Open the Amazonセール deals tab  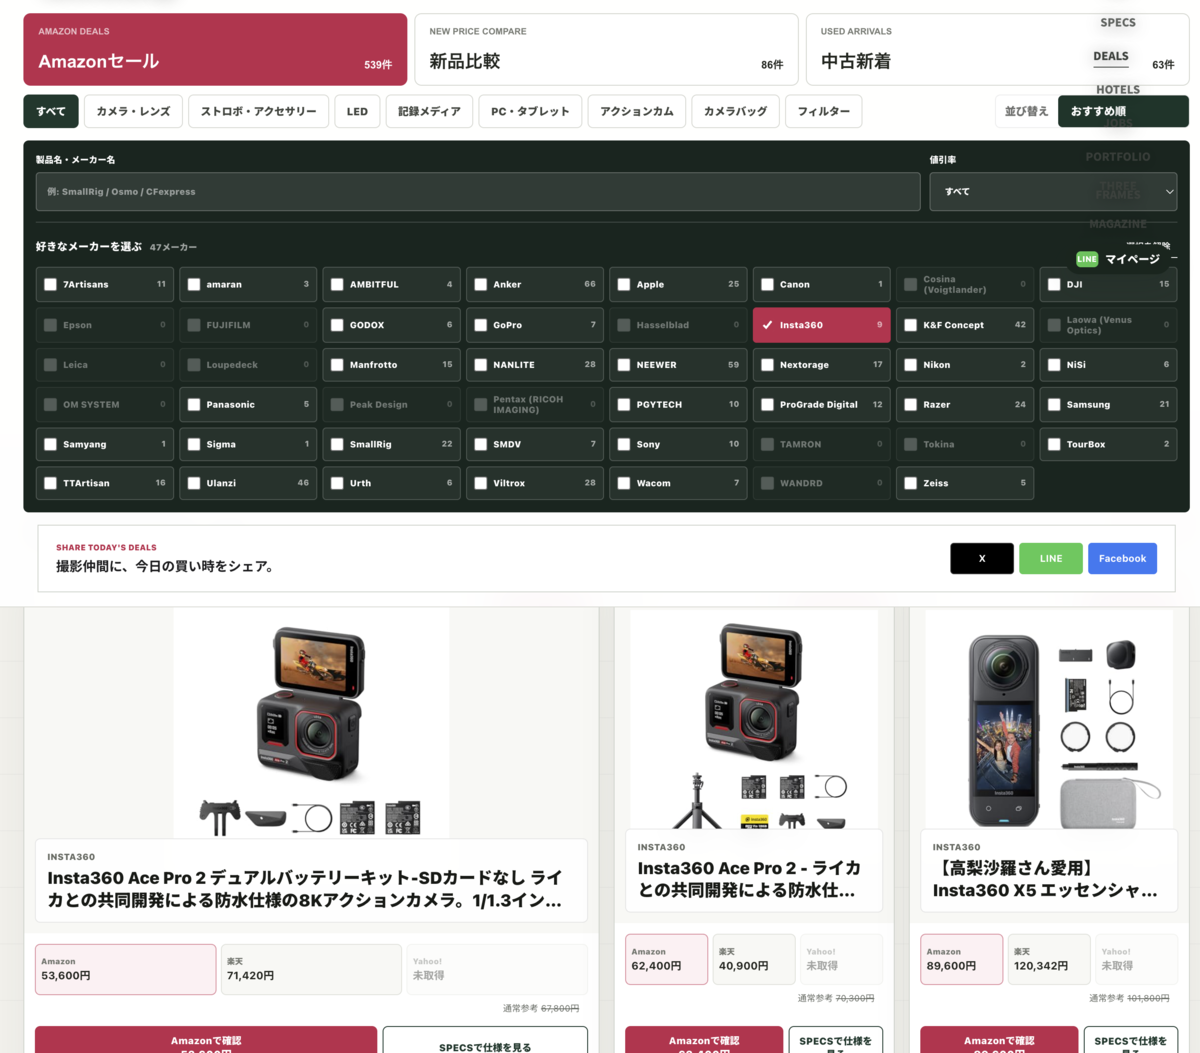pos(215,49)
